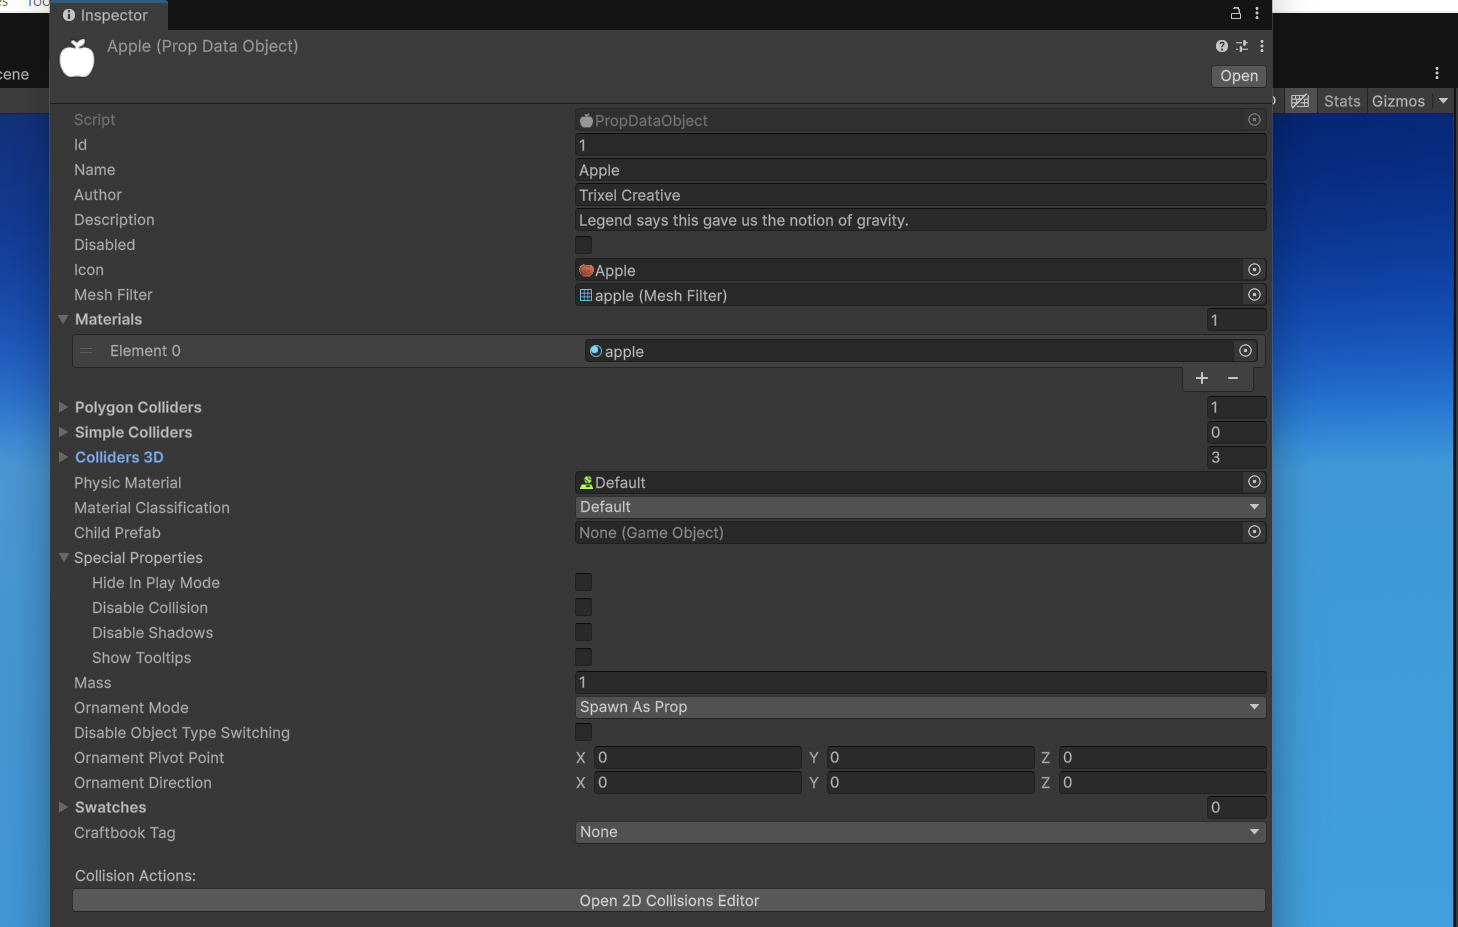Click Ornament Direction Y field
Screen dimensions: 1458x927
click(930, 782)
